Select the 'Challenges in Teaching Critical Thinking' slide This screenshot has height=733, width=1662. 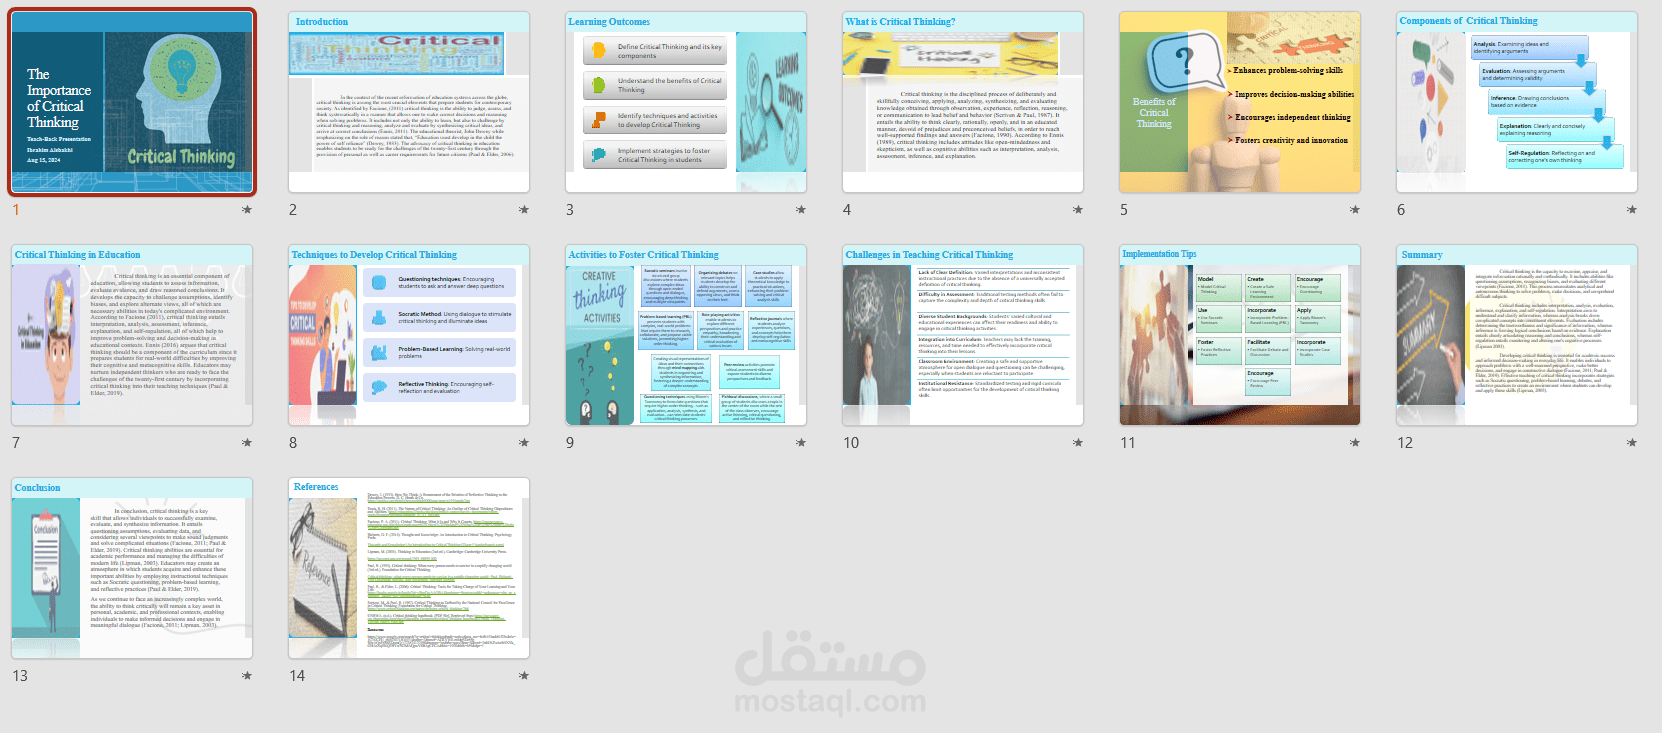(x=963, y=335)
